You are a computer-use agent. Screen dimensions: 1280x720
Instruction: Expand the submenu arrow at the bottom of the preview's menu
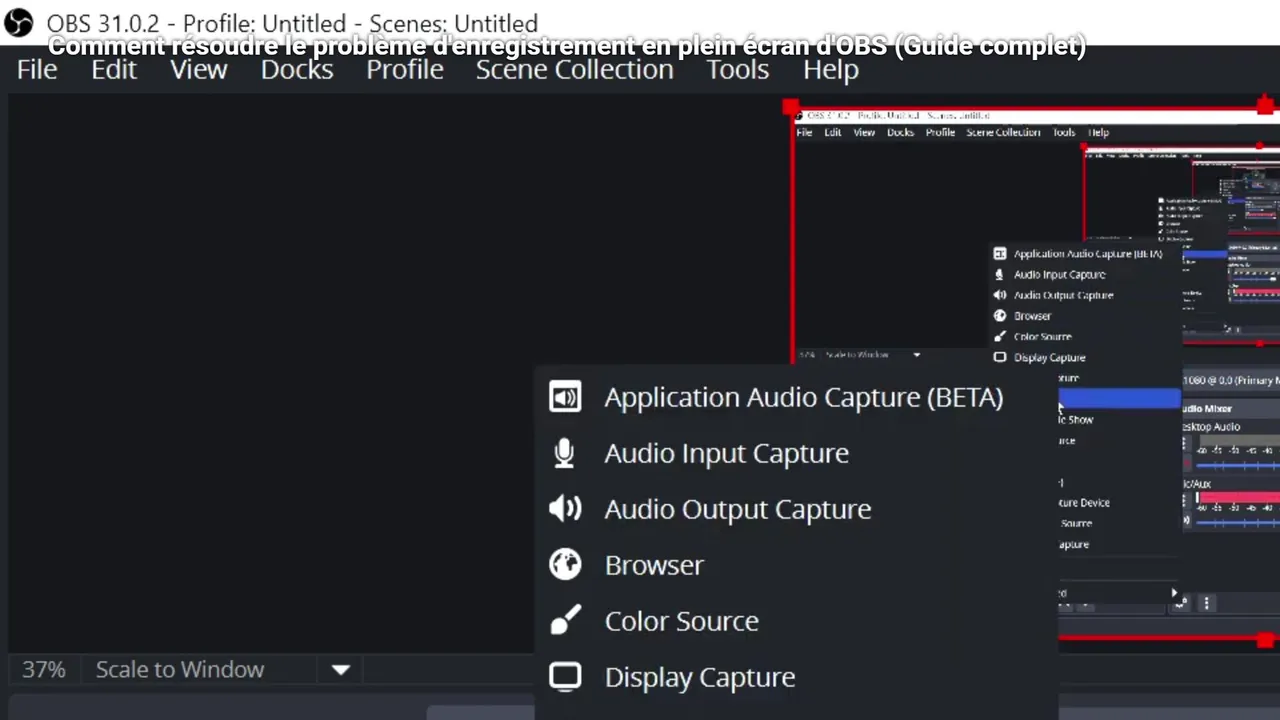pos(1174,593)
